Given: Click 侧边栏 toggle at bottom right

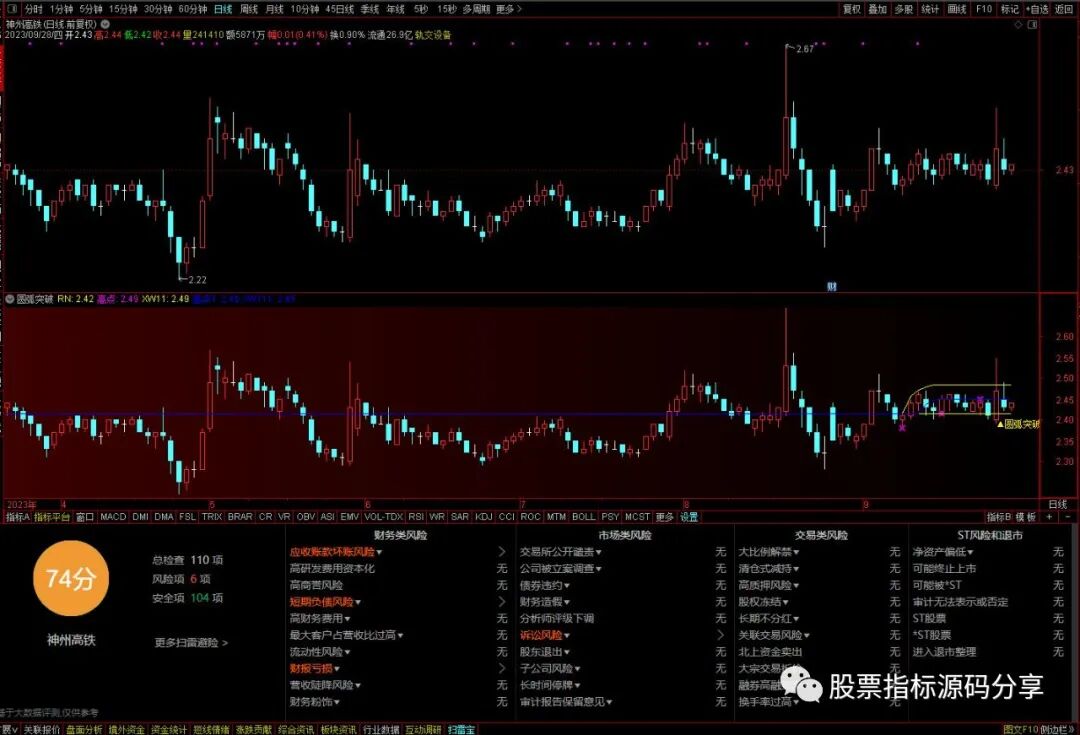Looking at the screenshot, I should (1057, 729).
